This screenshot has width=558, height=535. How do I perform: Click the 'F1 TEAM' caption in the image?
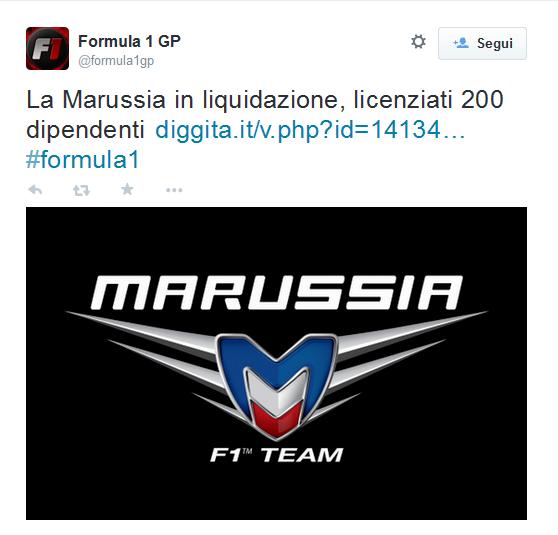click(277, 455)
